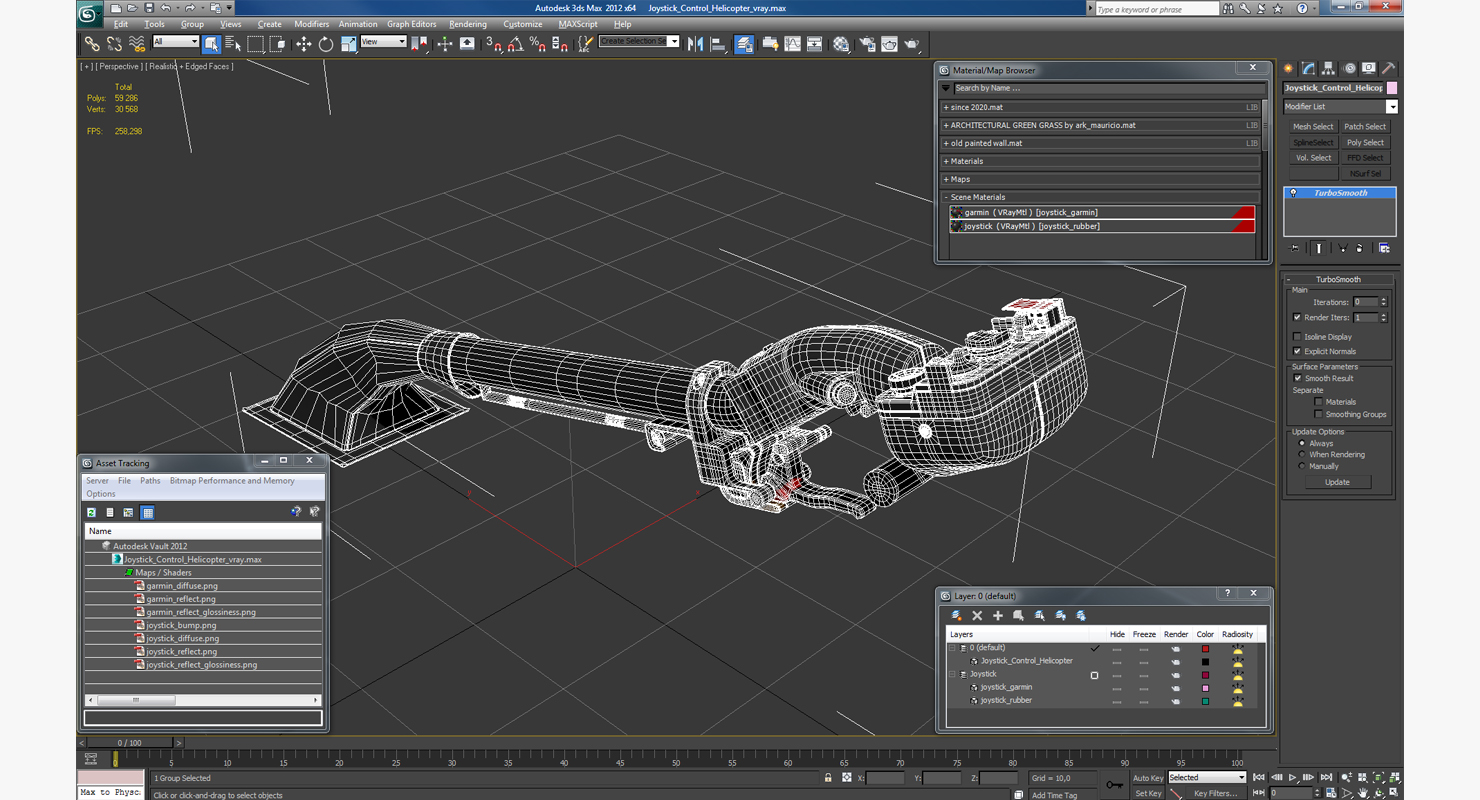Image resolution: width=1480 pixels, height=800 pixels.
Task: Choose the Select and Move tool
Action: click(303, 44)
